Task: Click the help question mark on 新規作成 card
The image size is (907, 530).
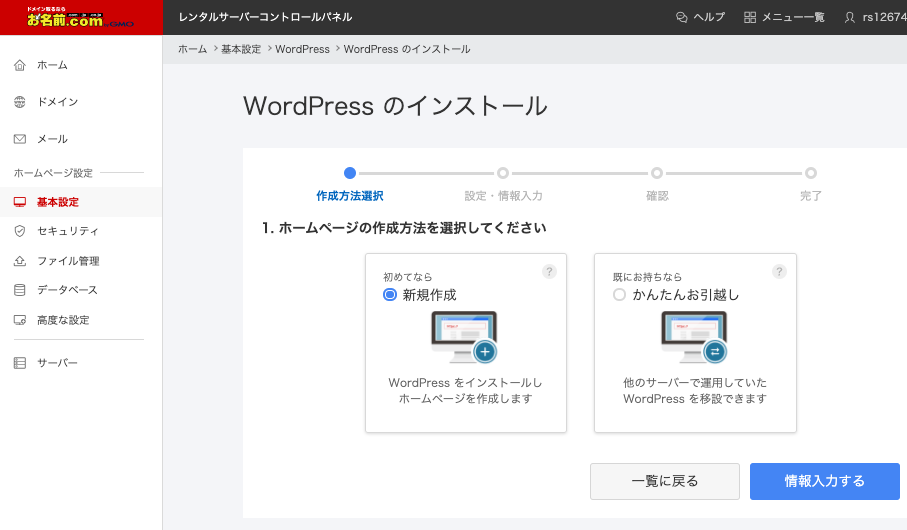Action: tap(549, 271)
